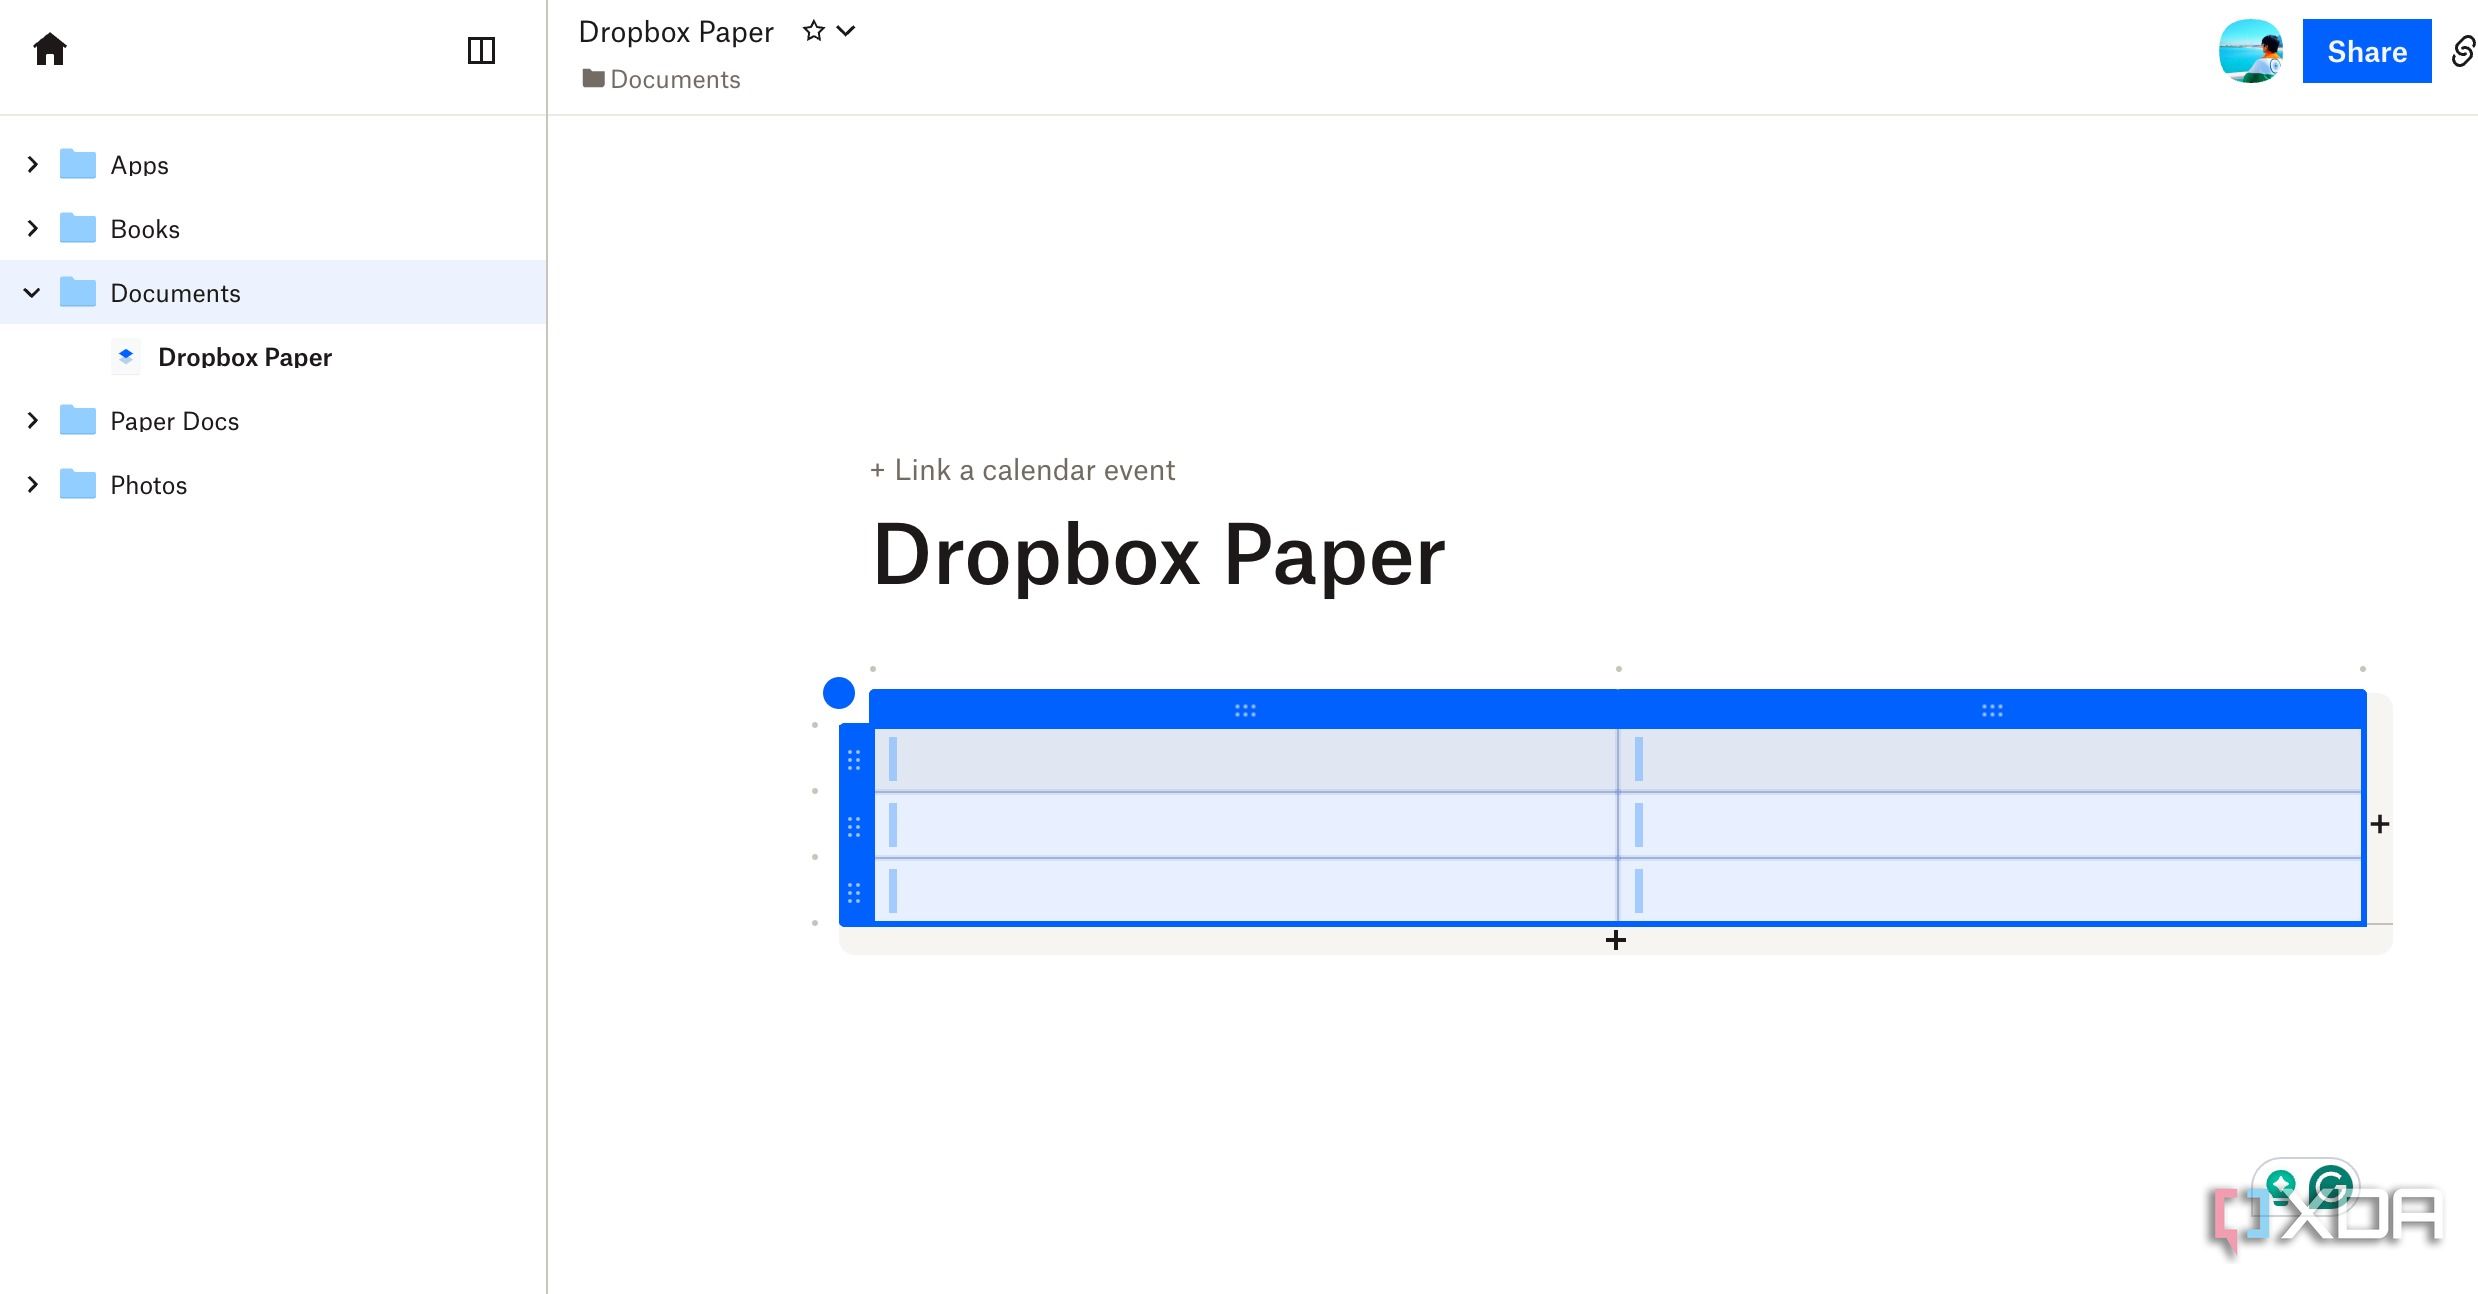Click the first row, first column table cell

(1245, 760)
